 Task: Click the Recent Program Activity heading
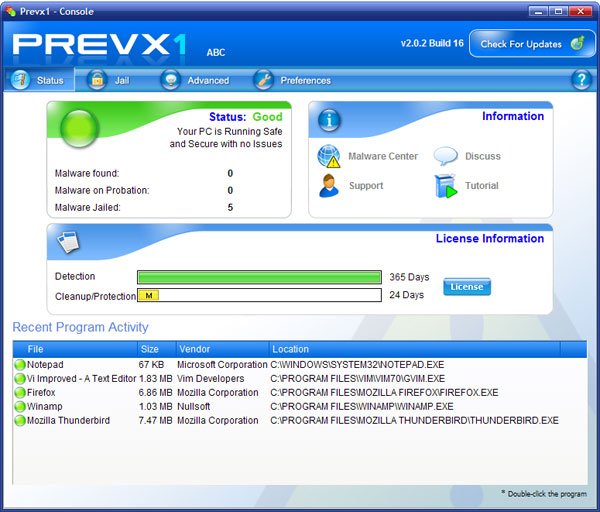coord(80,327)
